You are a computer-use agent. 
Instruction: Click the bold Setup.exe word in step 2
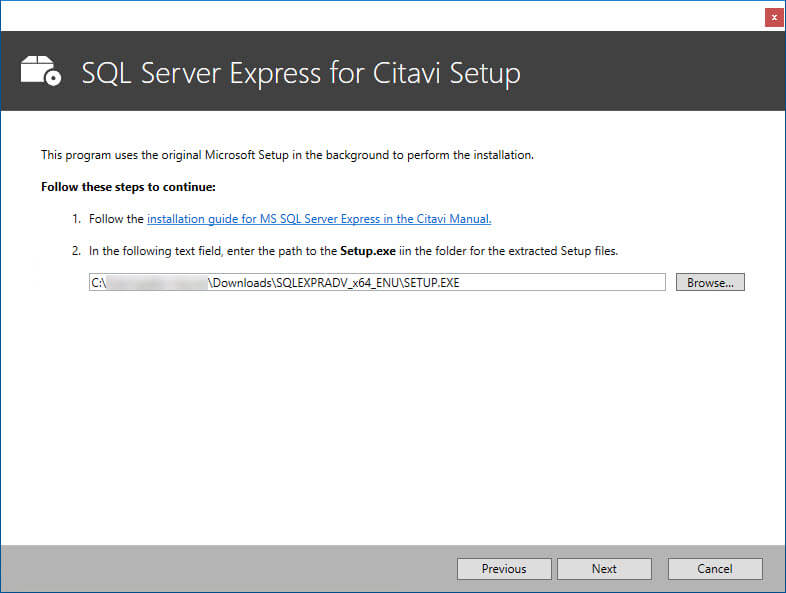[367, 251]
